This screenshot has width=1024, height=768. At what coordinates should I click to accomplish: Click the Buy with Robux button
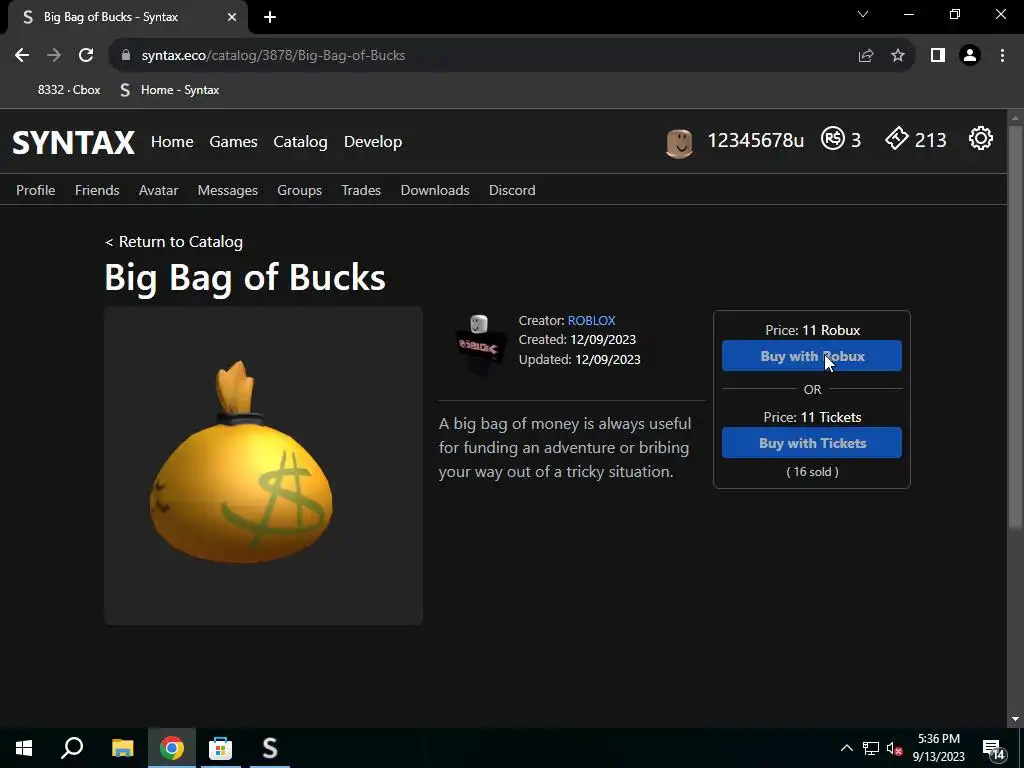pos(812,356)
